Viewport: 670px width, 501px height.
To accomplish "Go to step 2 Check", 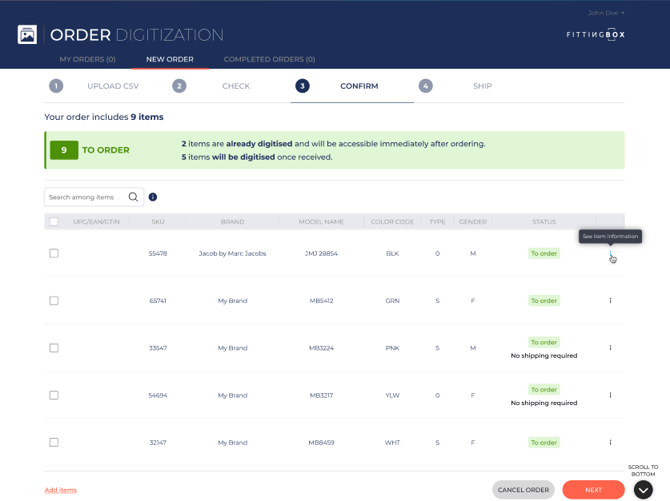I will 235,86.
